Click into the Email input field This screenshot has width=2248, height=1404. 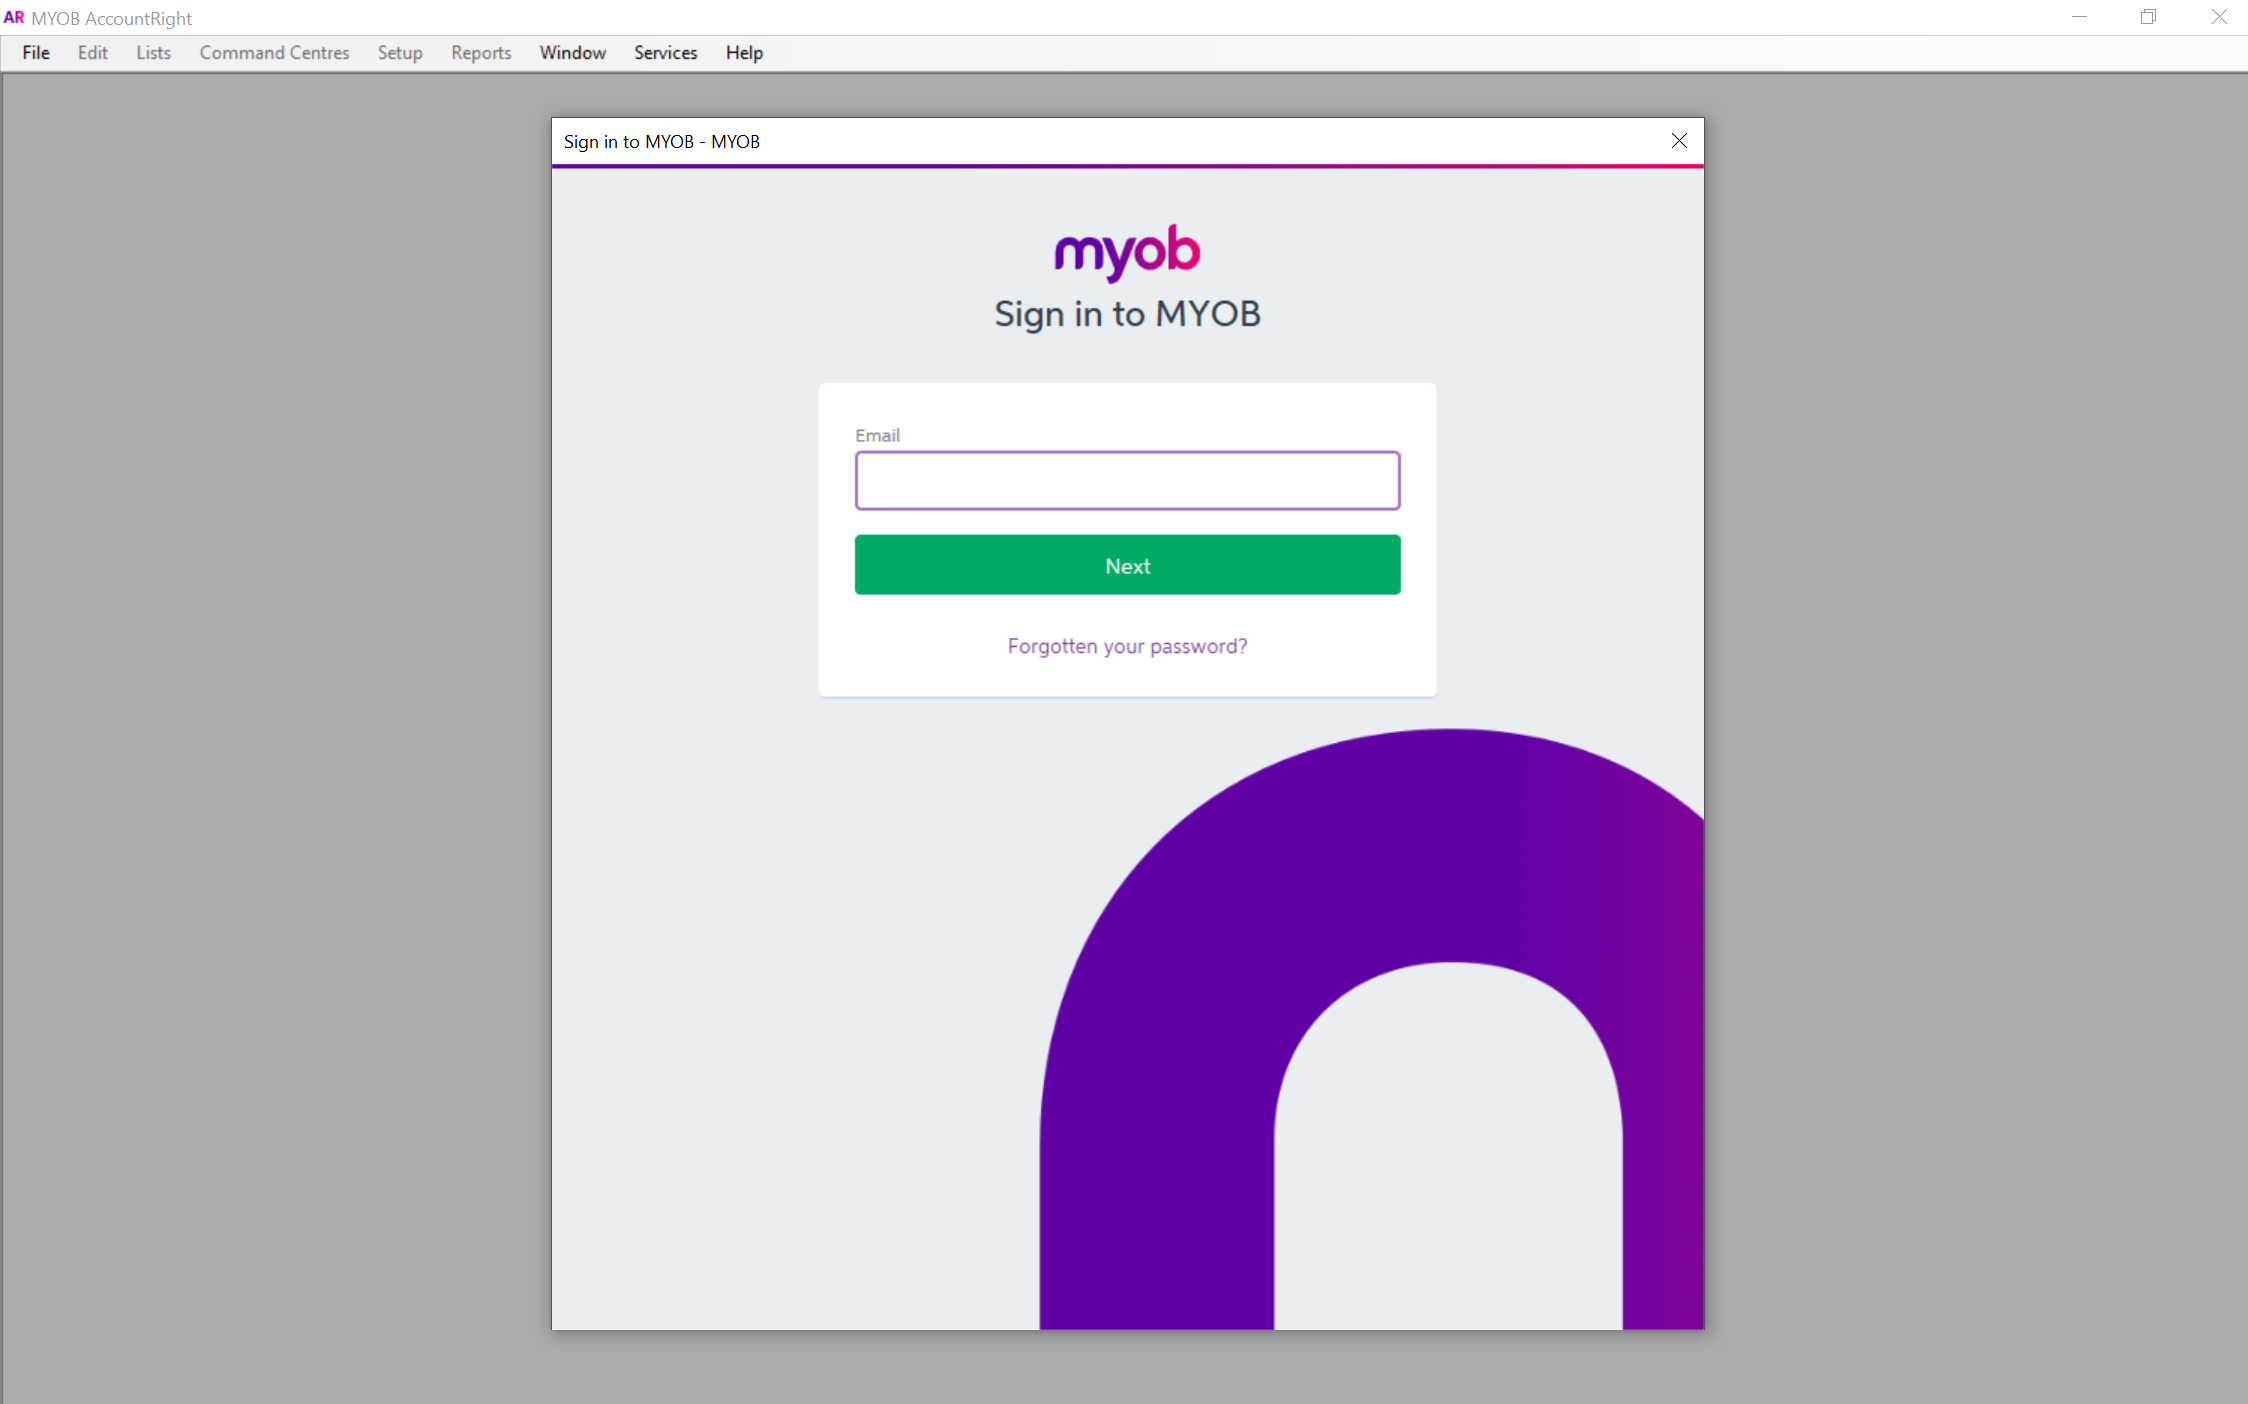1127,481
